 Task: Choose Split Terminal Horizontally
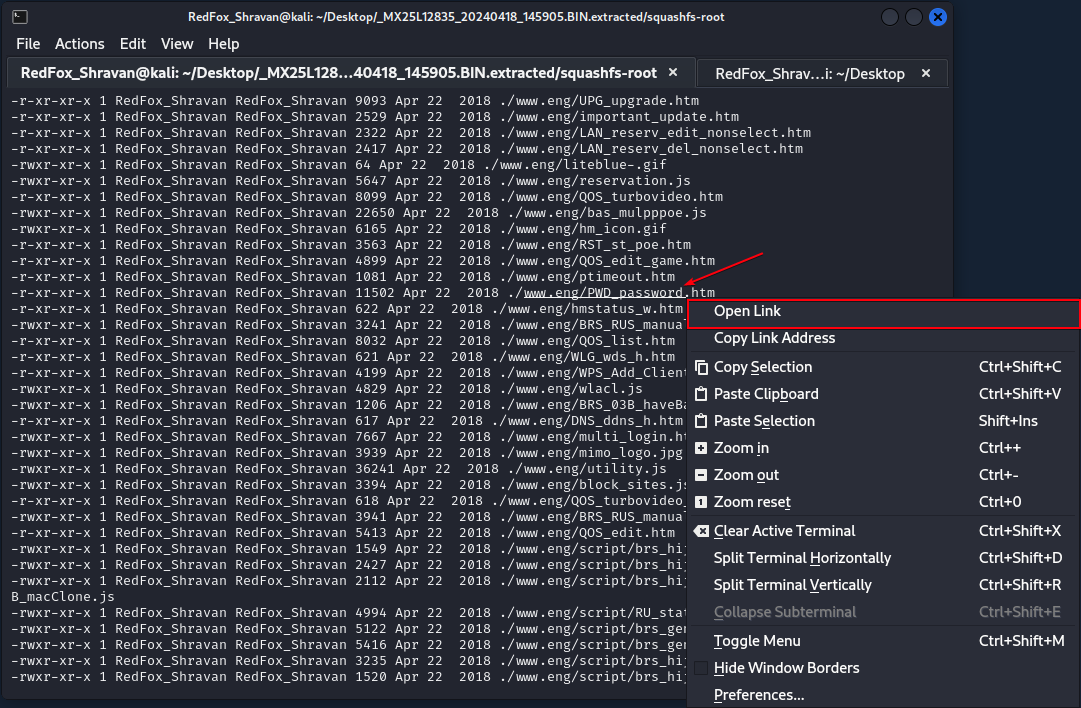tap(883, 558)
